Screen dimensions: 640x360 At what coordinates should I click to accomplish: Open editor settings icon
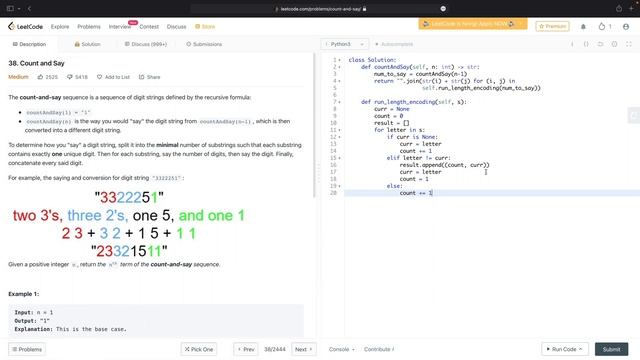pyautogui.click(x=614, y=44)
